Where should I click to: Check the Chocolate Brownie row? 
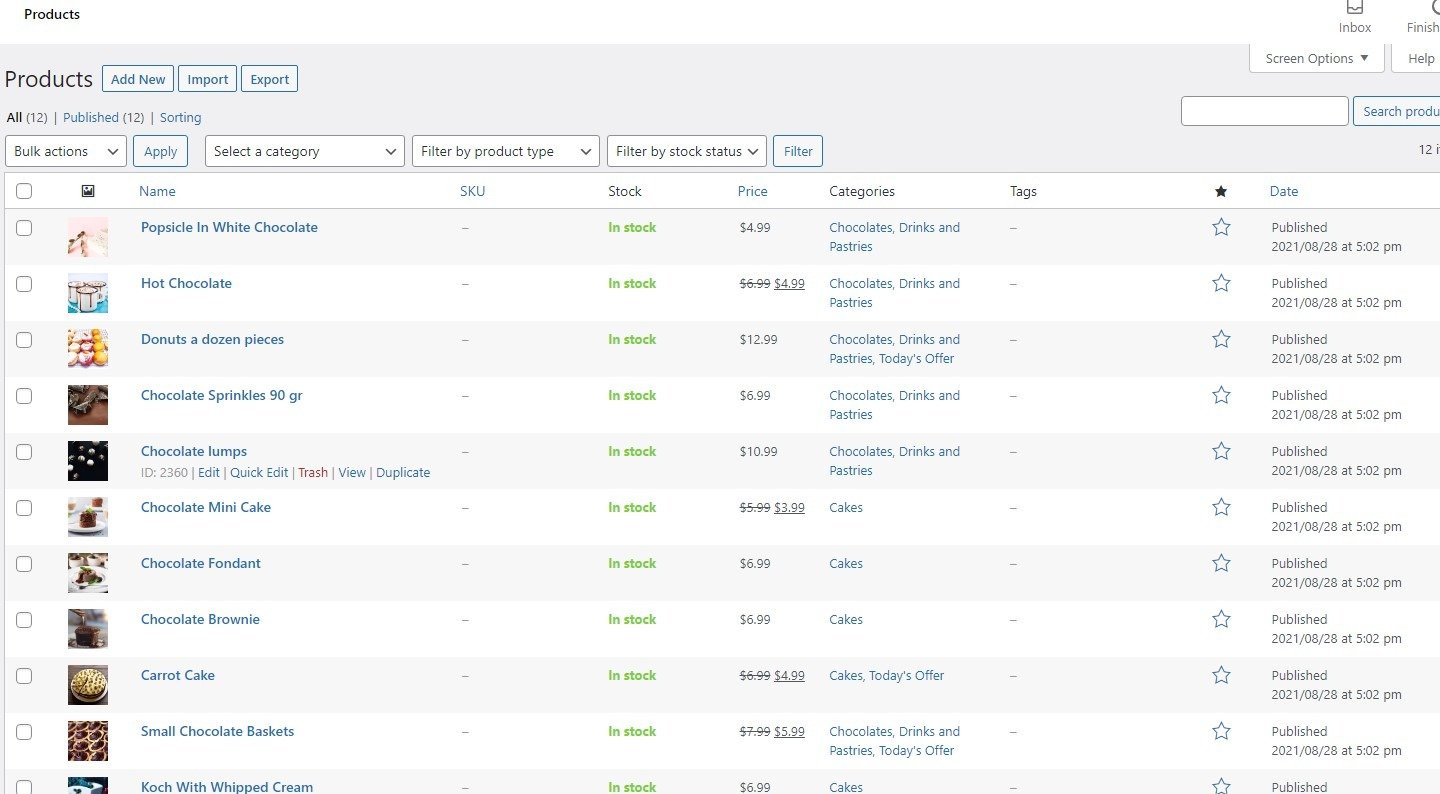click(24, 619)
